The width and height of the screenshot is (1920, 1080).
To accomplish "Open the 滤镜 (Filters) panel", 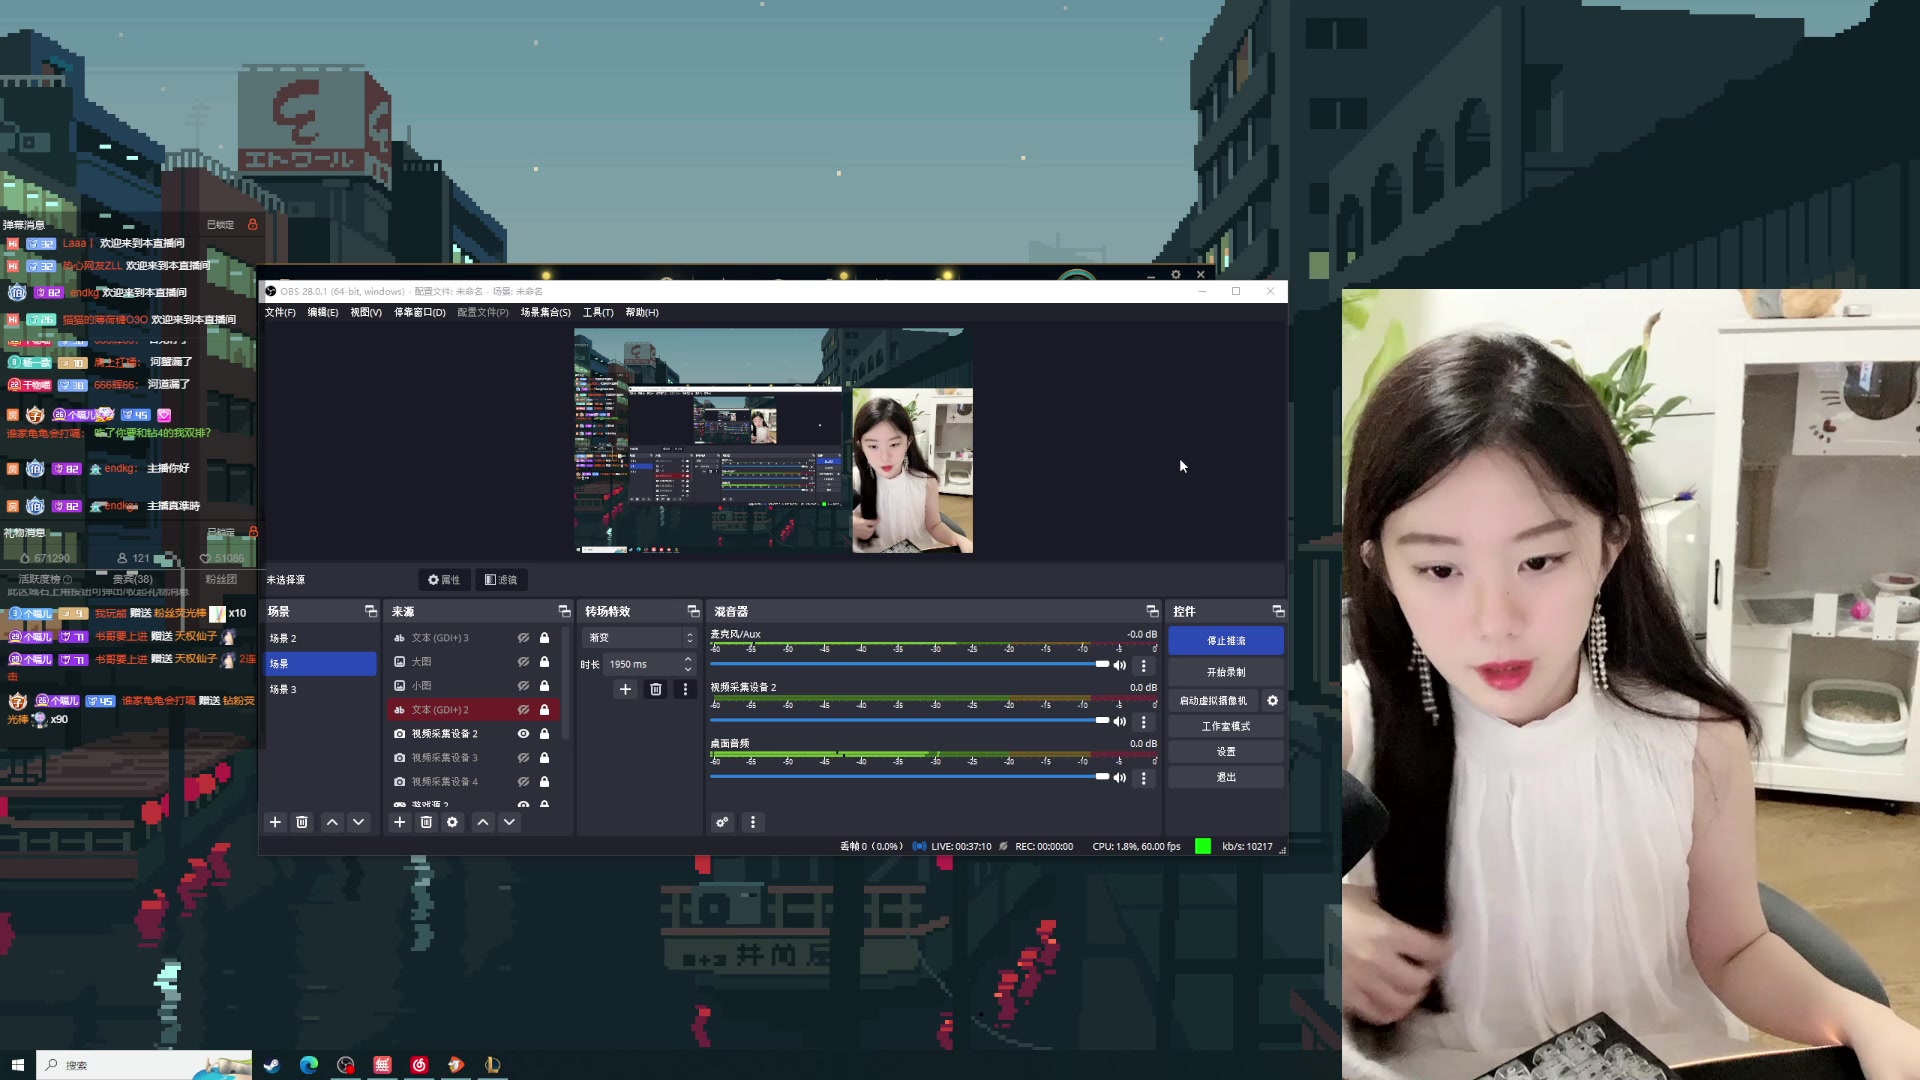I will [501, 580].
